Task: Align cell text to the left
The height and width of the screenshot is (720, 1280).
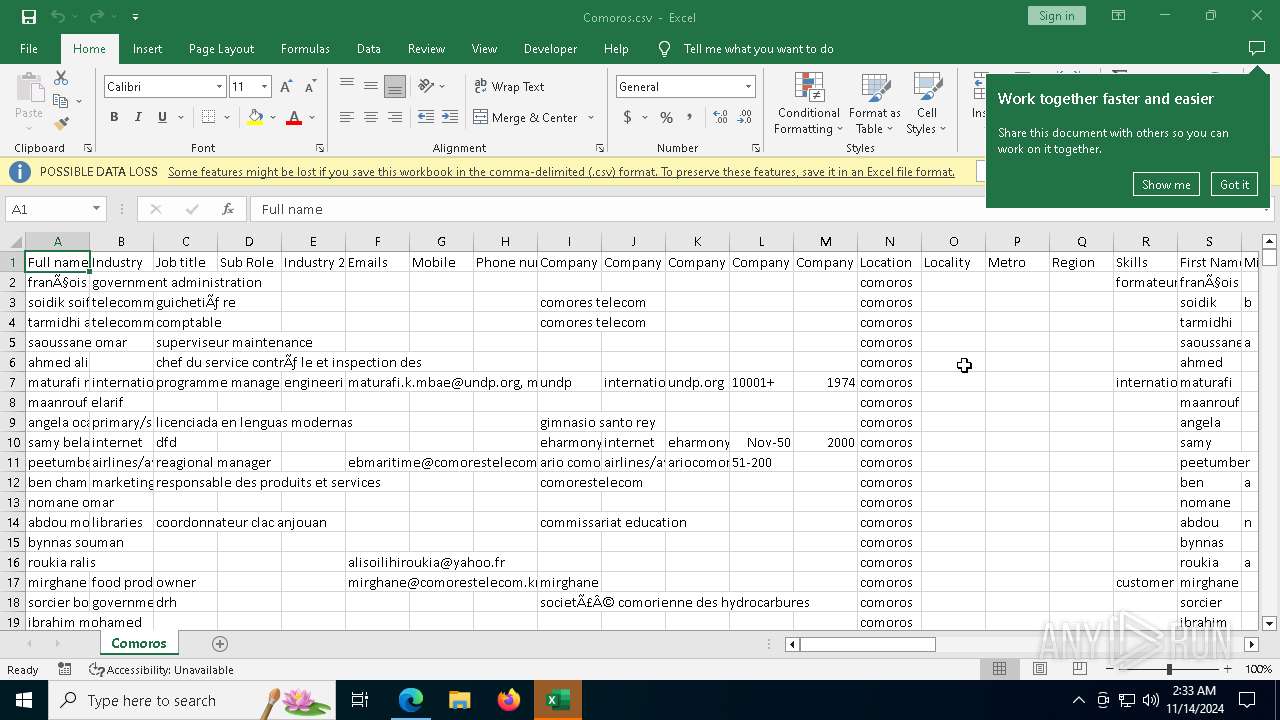Action: pyautogui.click(x=347, y=117)
